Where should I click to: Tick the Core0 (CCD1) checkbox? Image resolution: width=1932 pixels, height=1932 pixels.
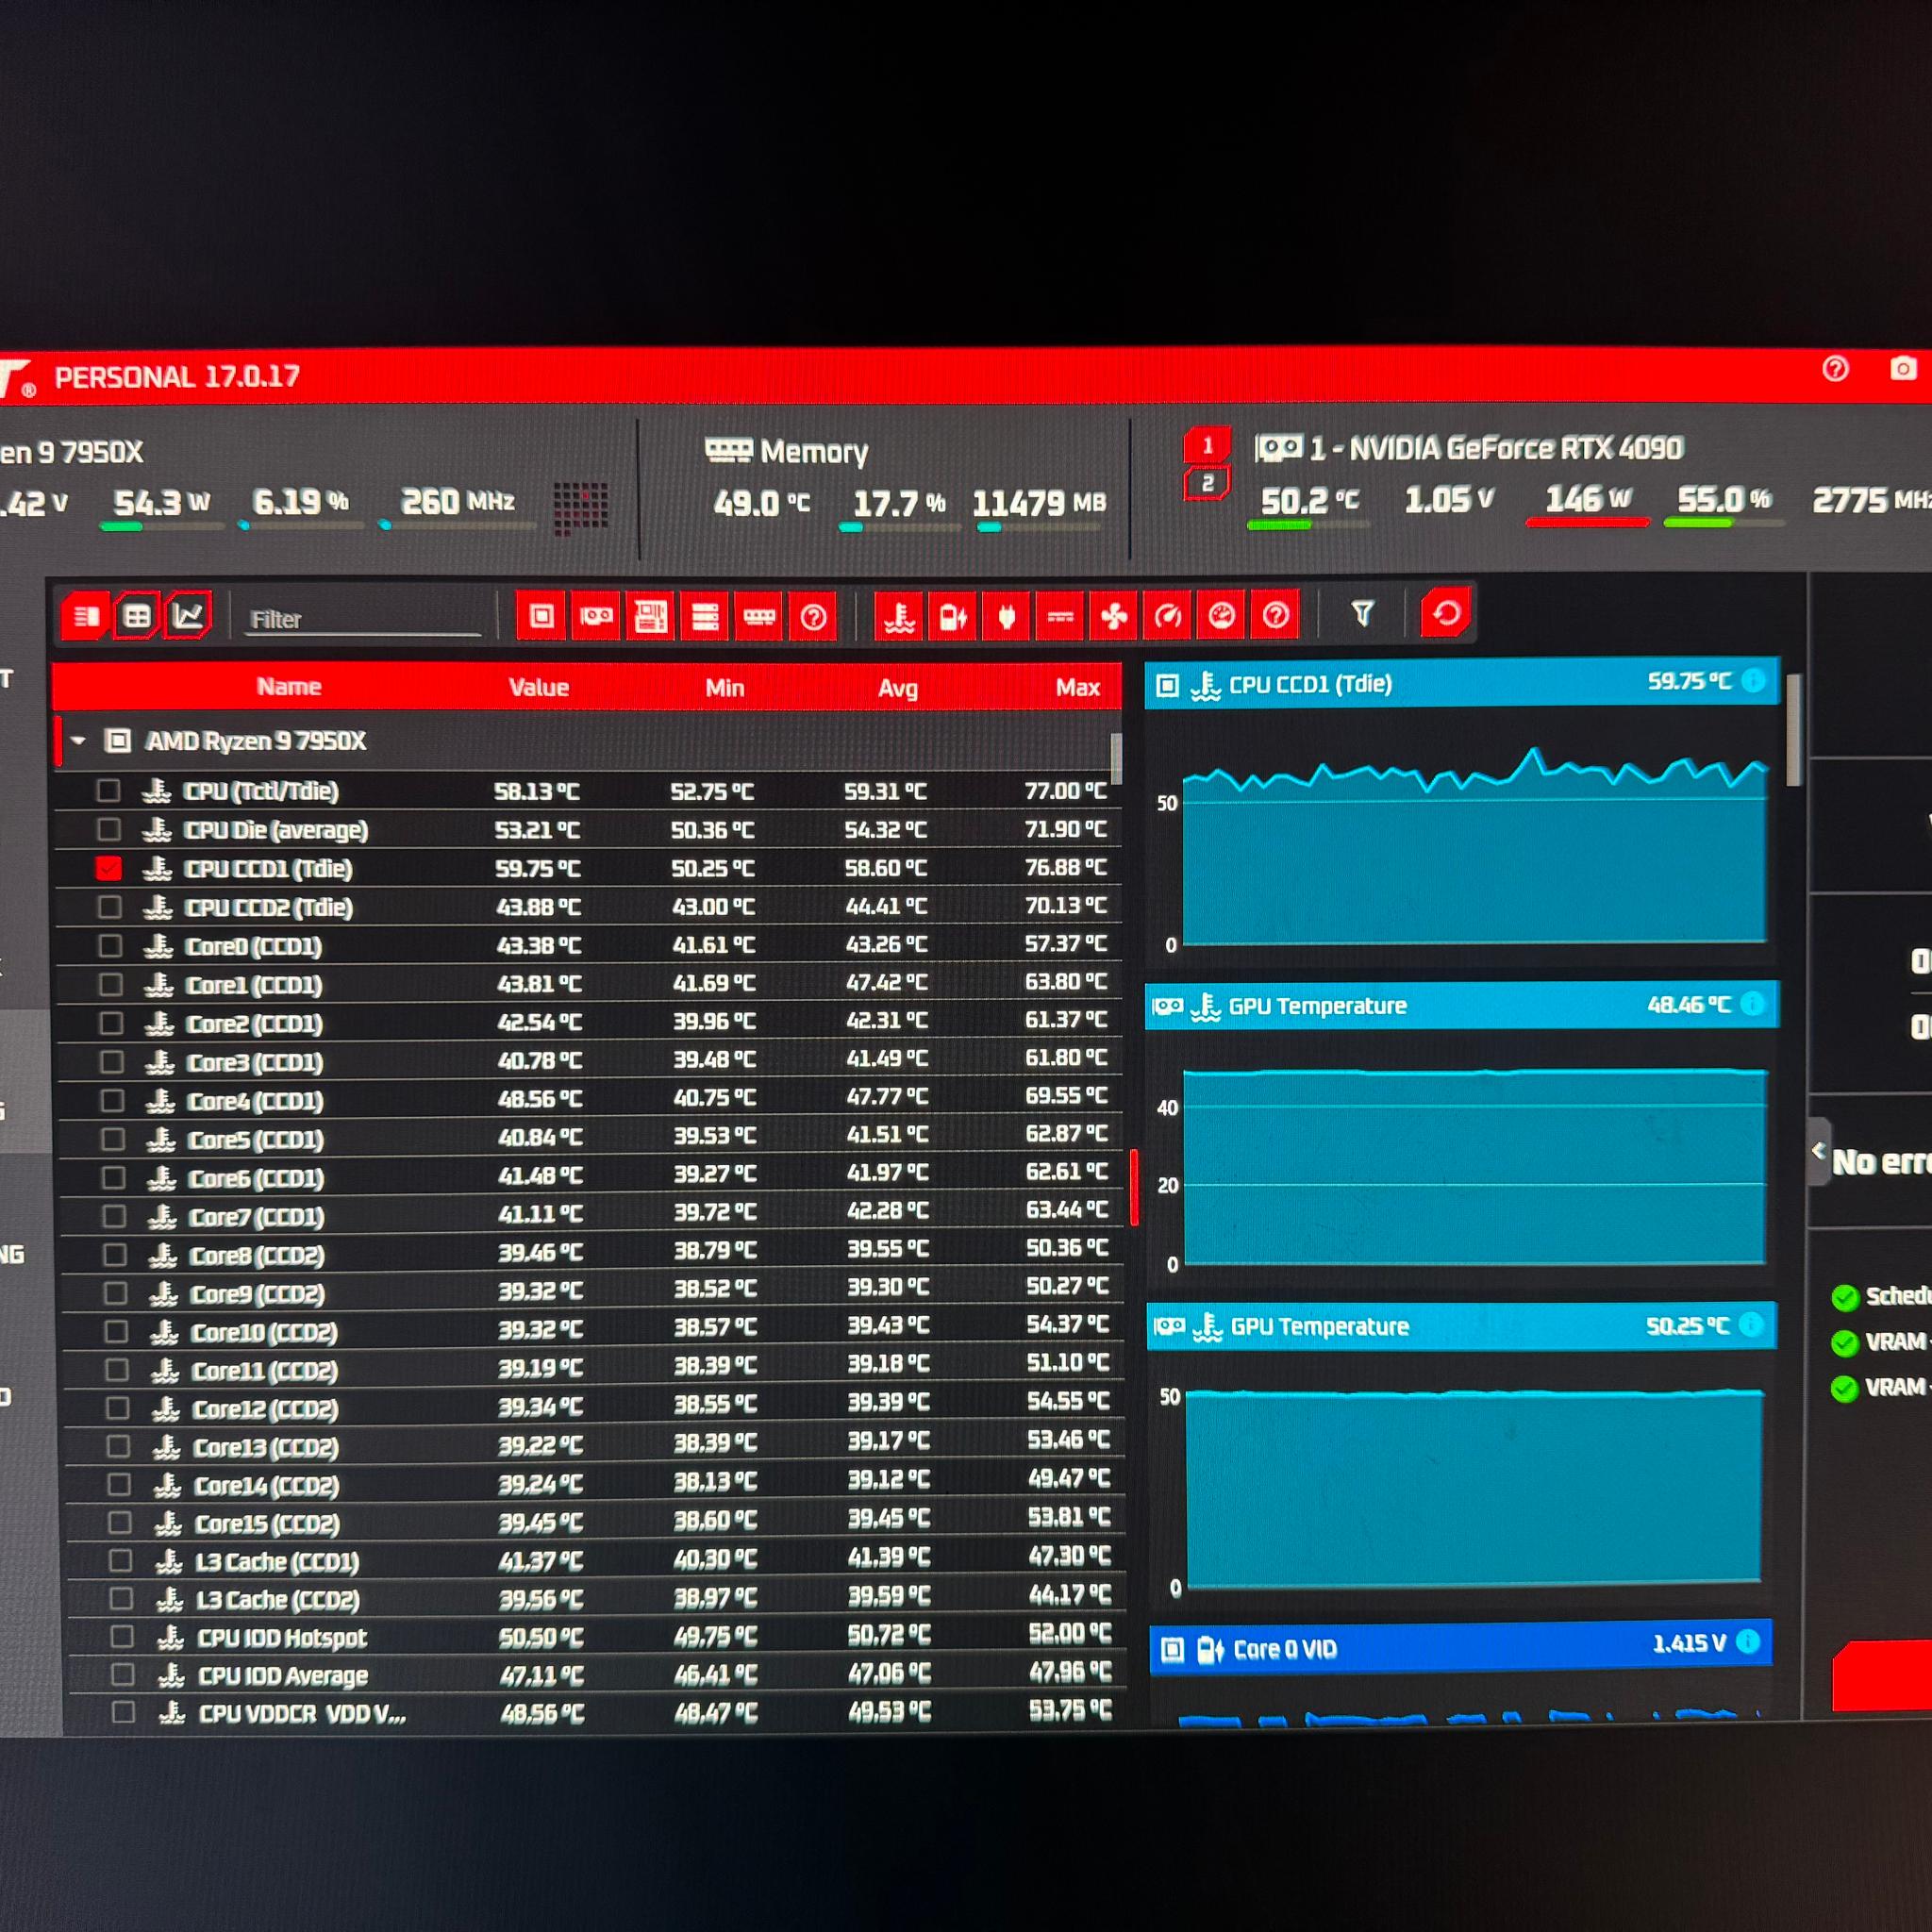point(111,945)
